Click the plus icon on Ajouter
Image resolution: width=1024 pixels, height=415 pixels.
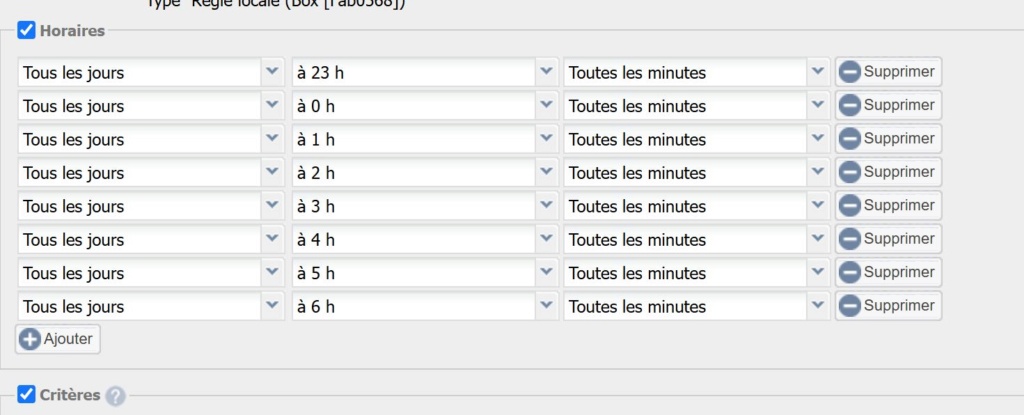pos(29,339)
